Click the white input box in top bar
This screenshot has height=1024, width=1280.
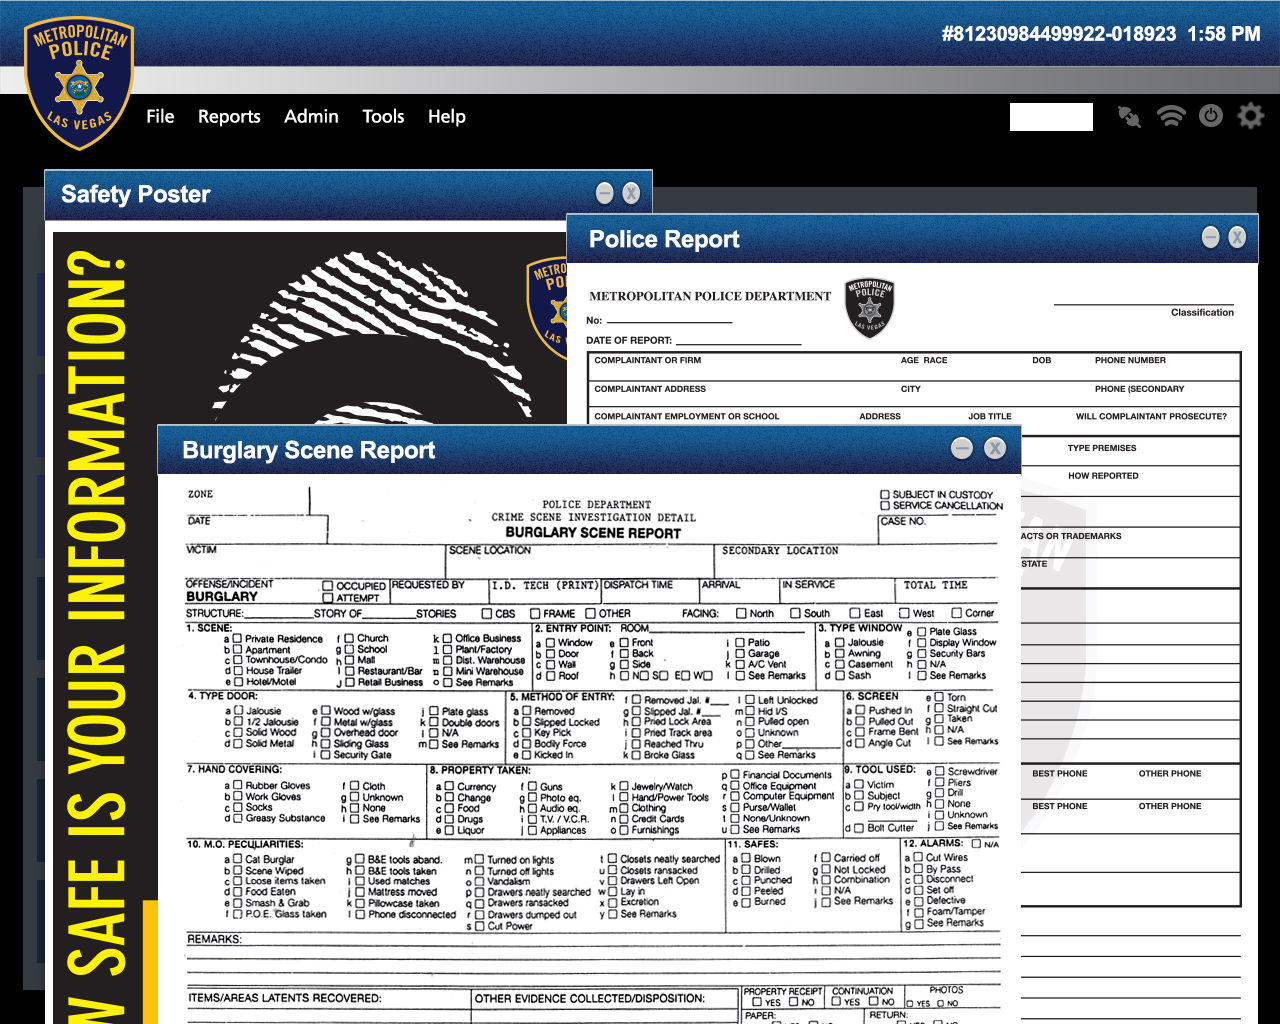(x=1051, y=117)
